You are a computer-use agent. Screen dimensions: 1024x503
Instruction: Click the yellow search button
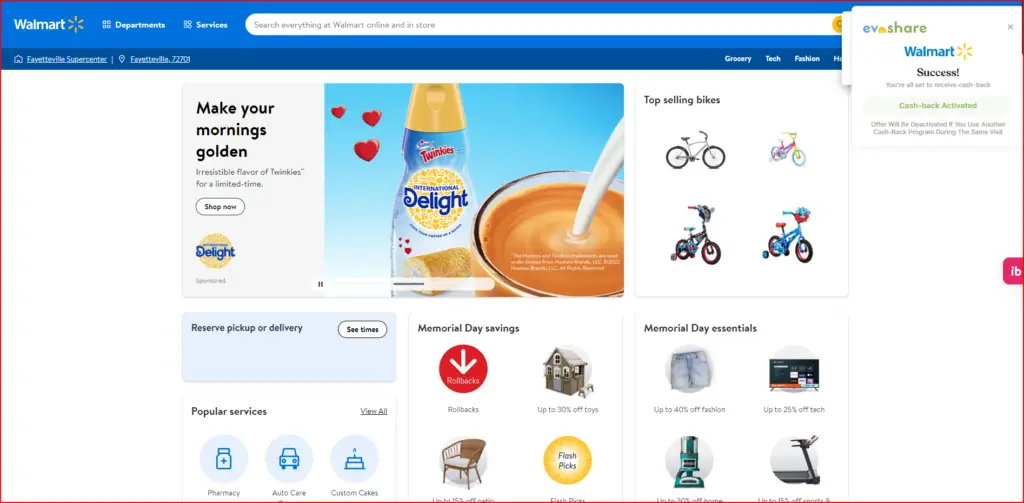837,25
